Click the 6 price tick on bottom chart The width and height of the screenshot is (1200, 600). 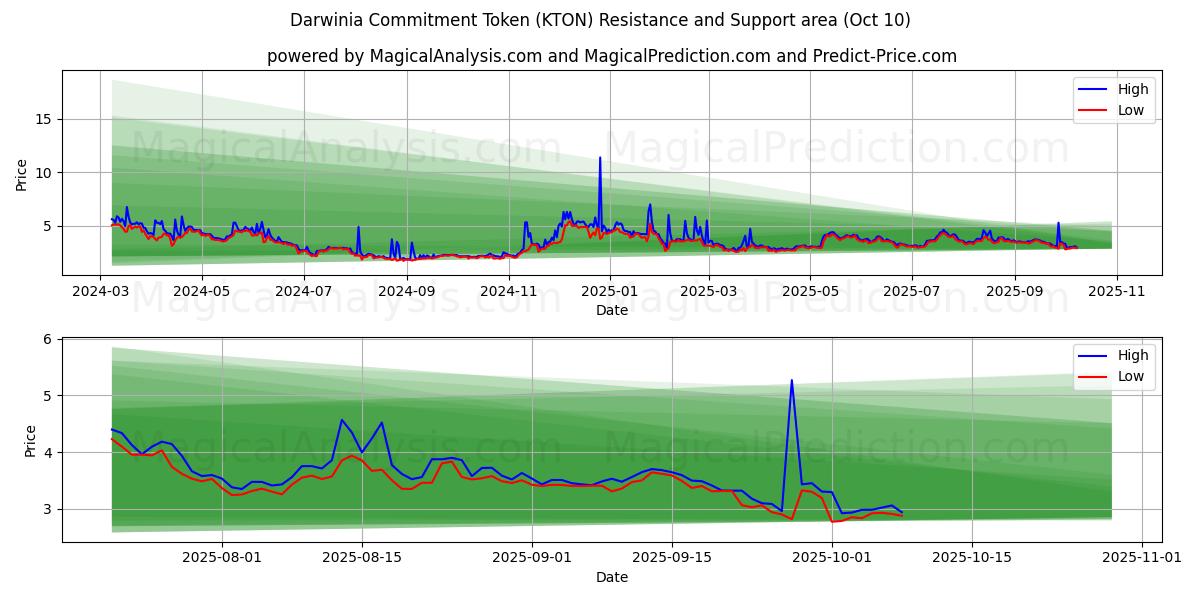coord(48,339)
